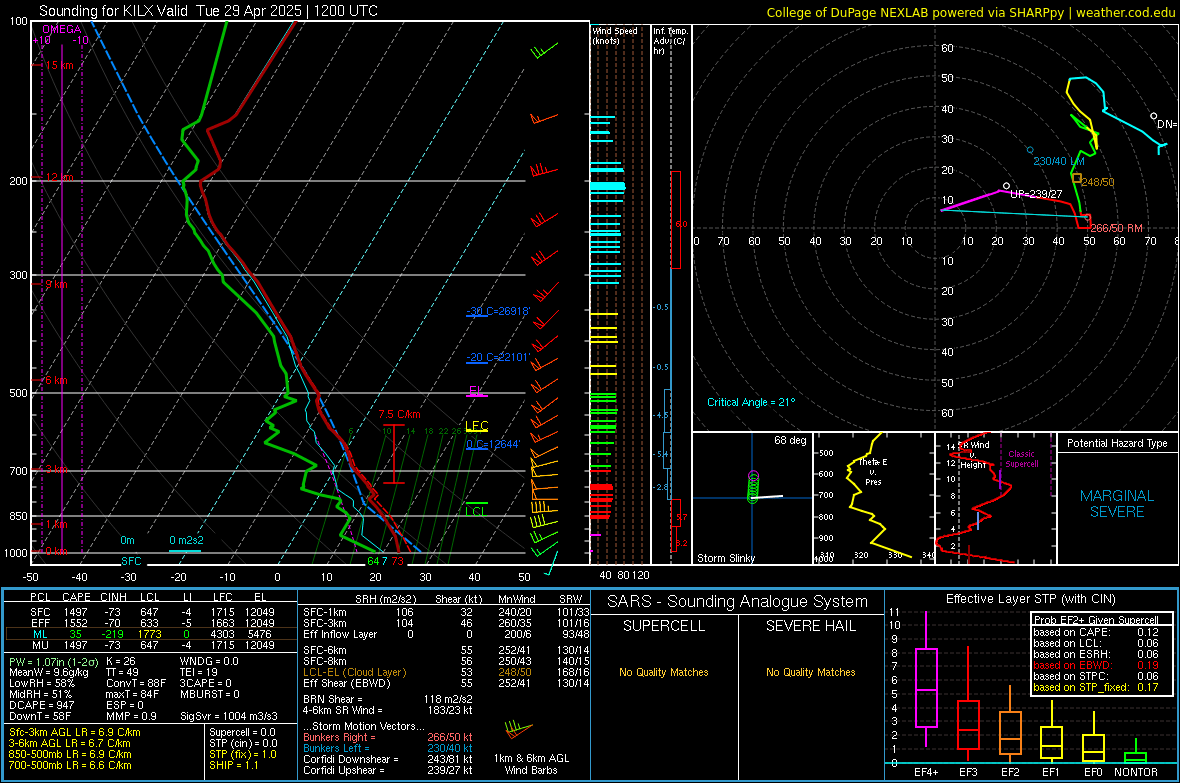Select the MU parcel row

point(152,645)
